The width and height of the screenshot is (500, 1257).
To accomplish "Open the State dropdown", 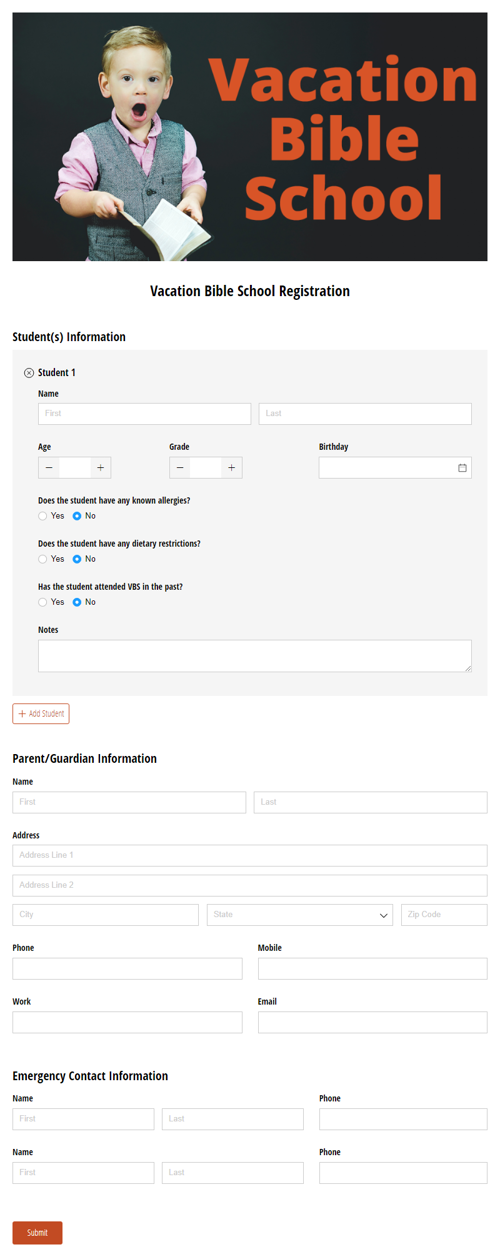I will [300, 915].
